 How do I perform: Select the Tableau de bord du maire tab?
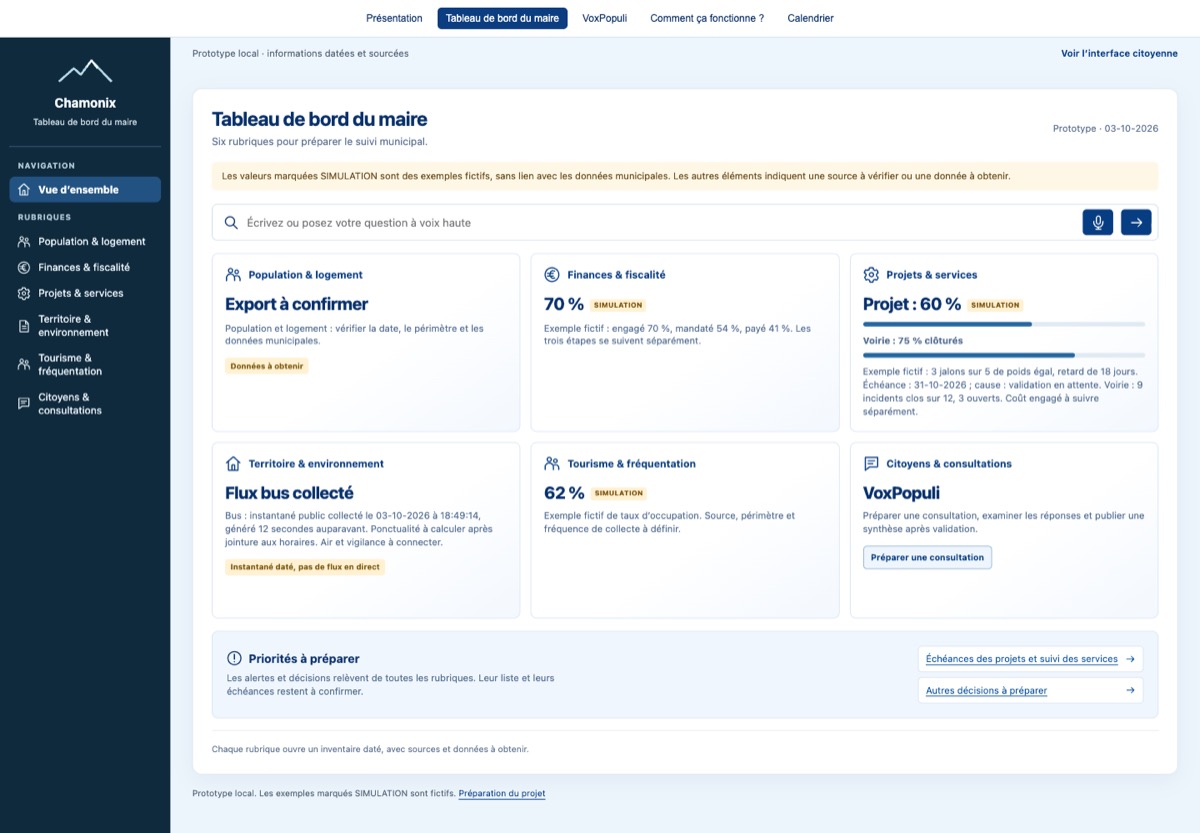point(502,18)
